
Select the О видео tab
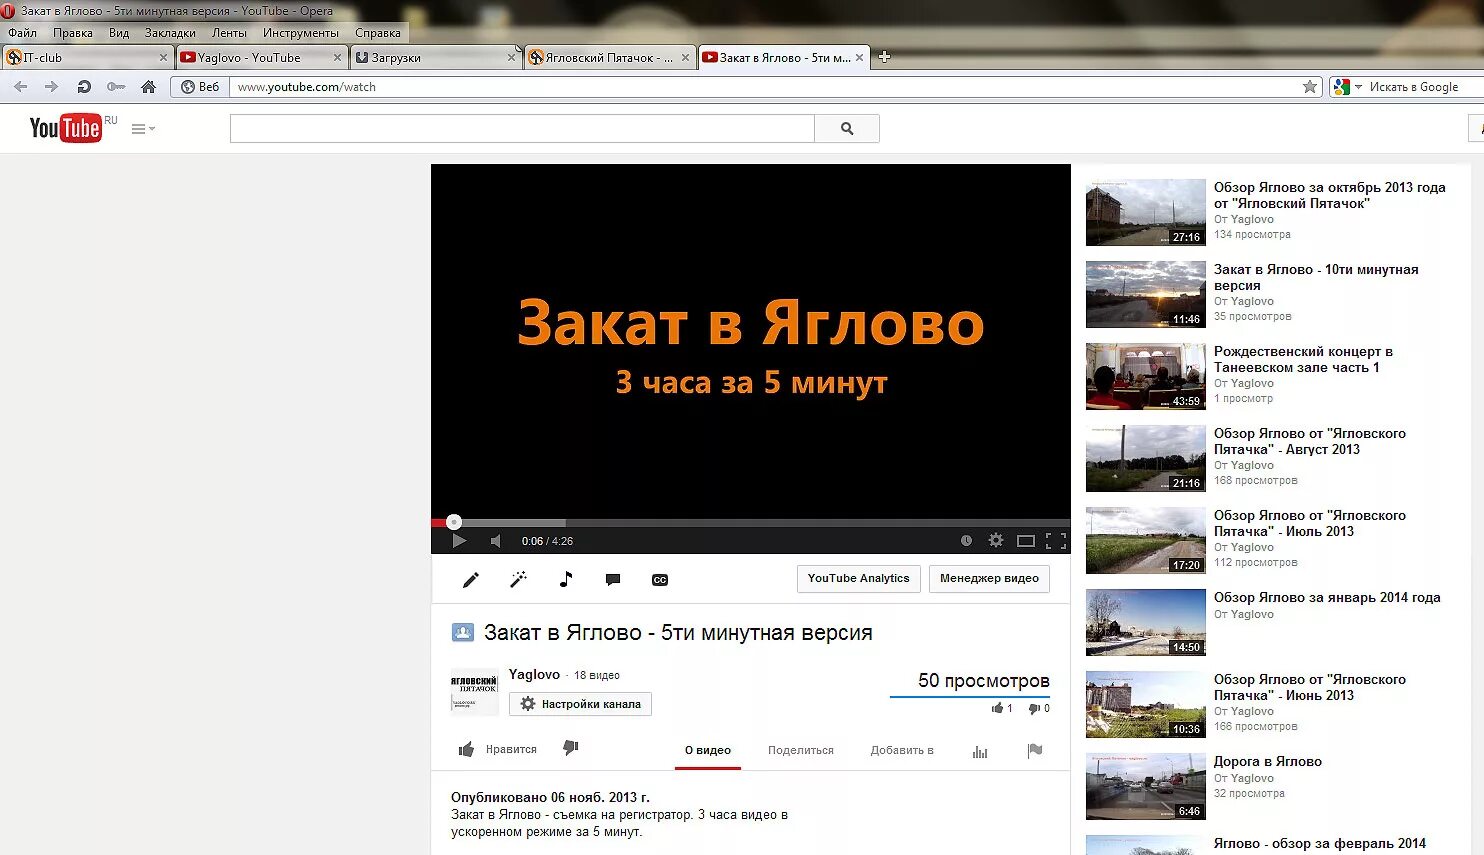pyautogui.click(x=708, y=750)
